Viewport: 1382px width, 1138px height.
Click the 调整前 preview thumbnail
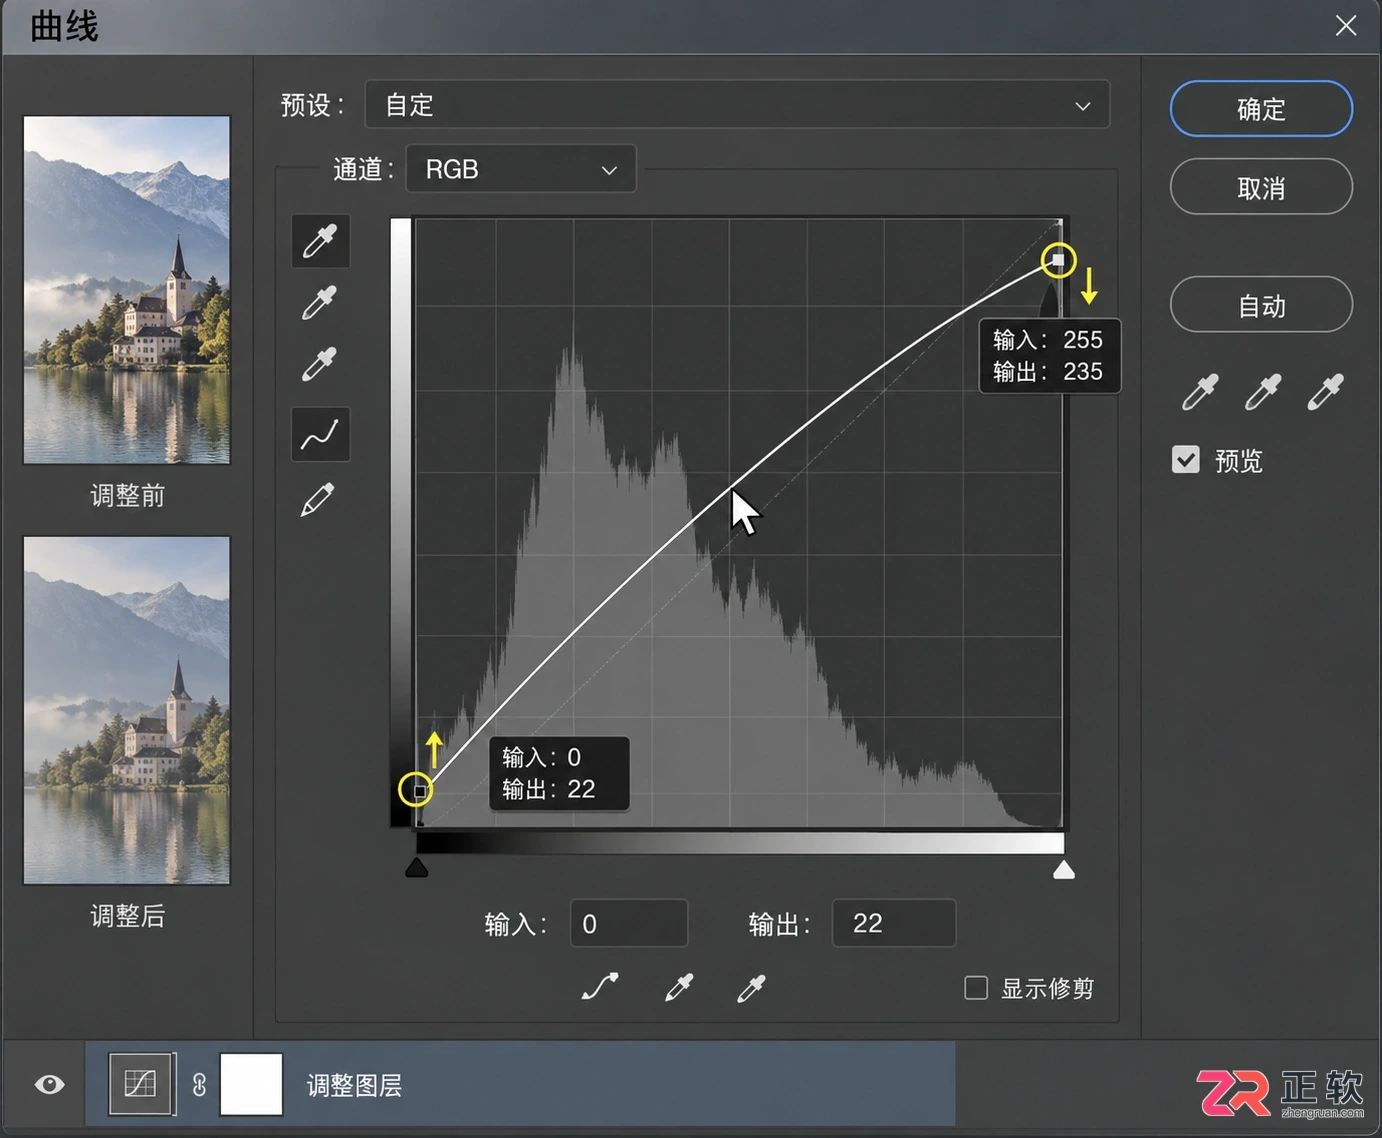pos(127,290)
